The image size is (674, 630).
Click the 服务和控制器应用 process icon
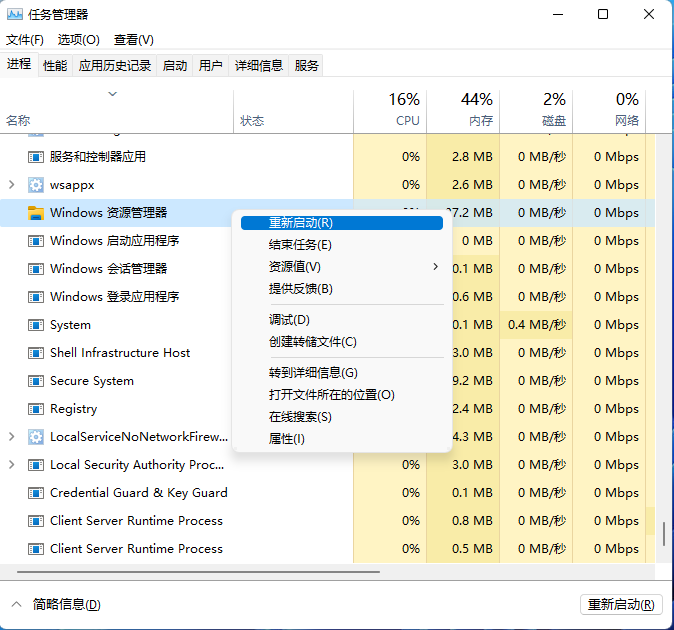click(x=36, y=157)
